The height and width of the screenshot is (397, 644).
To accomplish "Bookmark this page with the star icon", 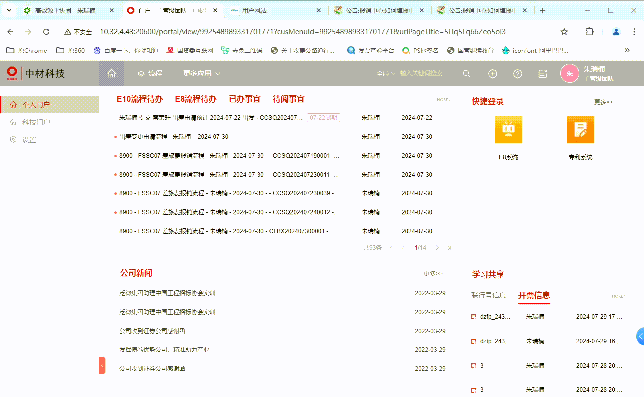I will [564, 32].
